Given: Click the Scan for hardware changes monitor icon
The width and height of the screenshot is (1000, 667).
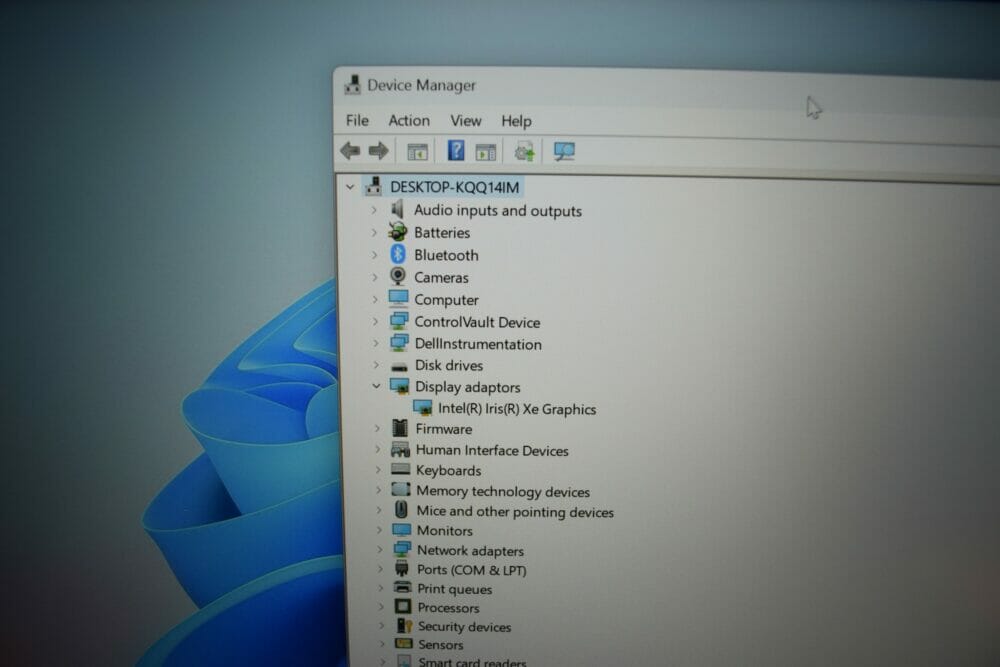Looking at the screenshot, I should click(564, 152).
